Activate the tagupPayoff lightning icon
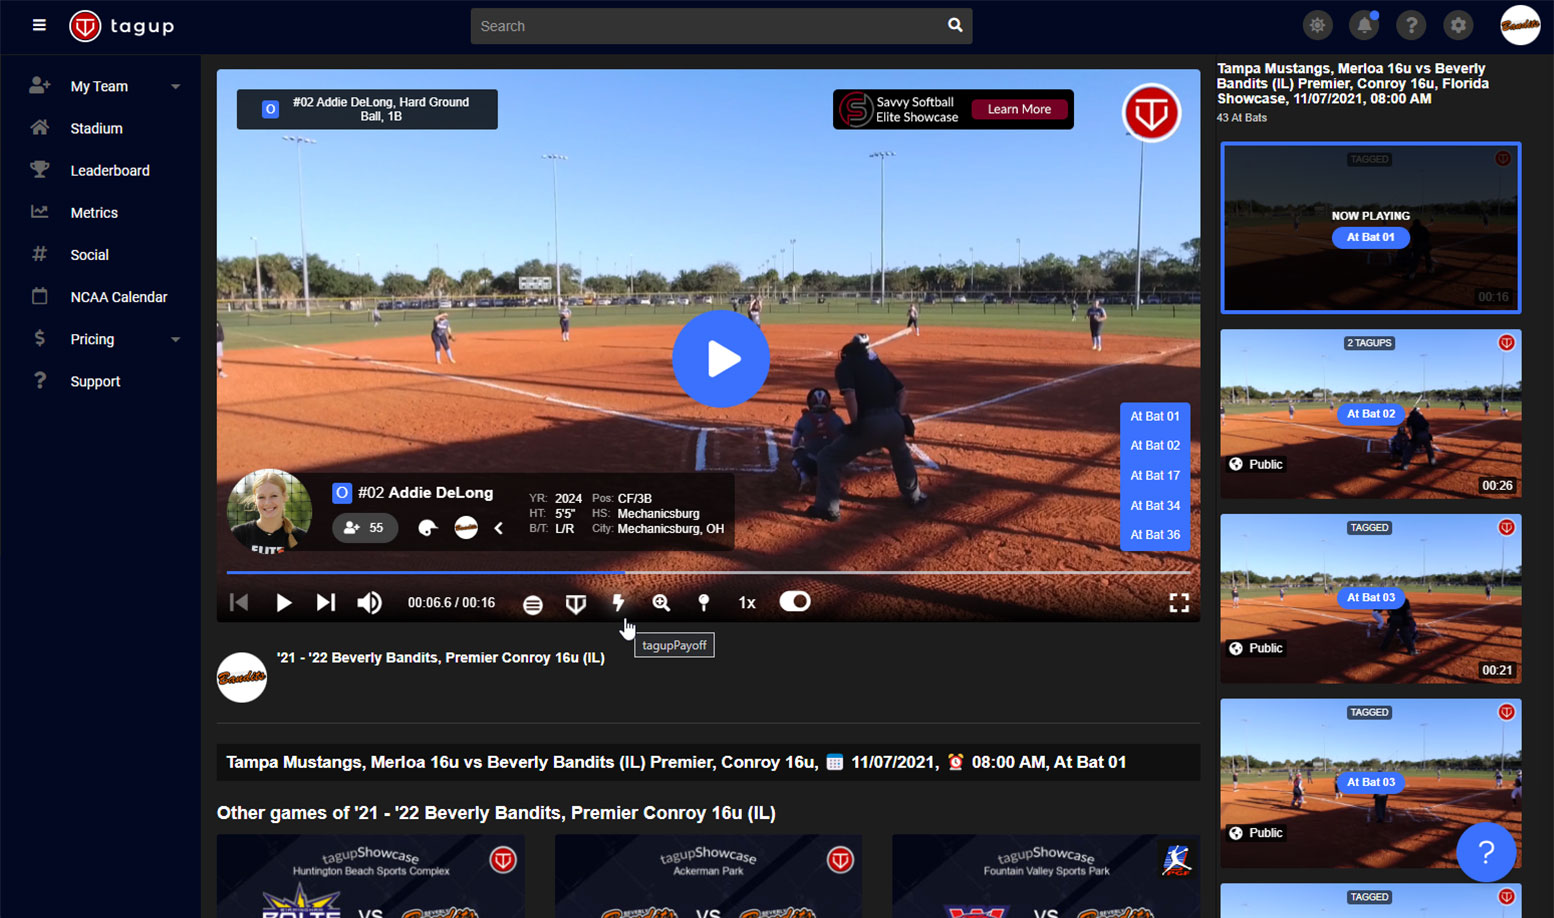Viewport: 1554px width, 918px height. click(x=619, y=603)
